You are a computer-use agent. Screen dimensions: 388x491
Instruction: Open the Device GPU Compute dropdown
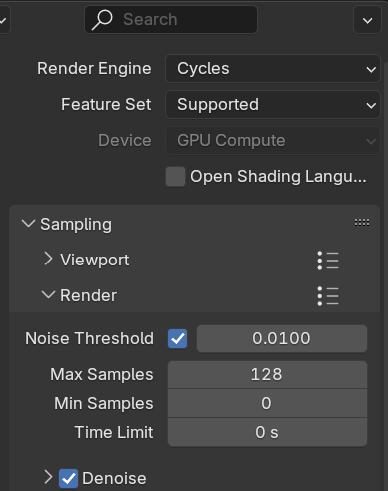pyautogui.click(x=273, y=141)
